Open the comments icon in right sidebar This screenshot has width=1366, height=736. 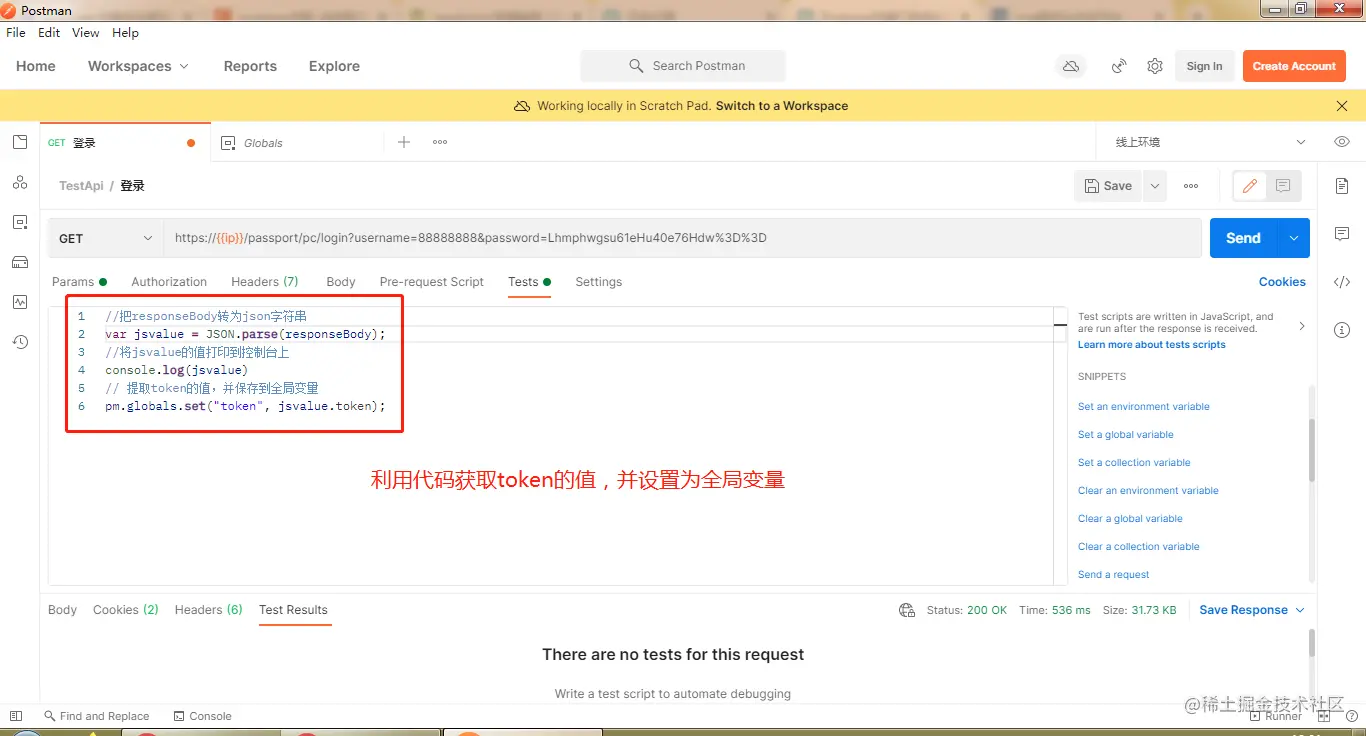(1342, 234)
